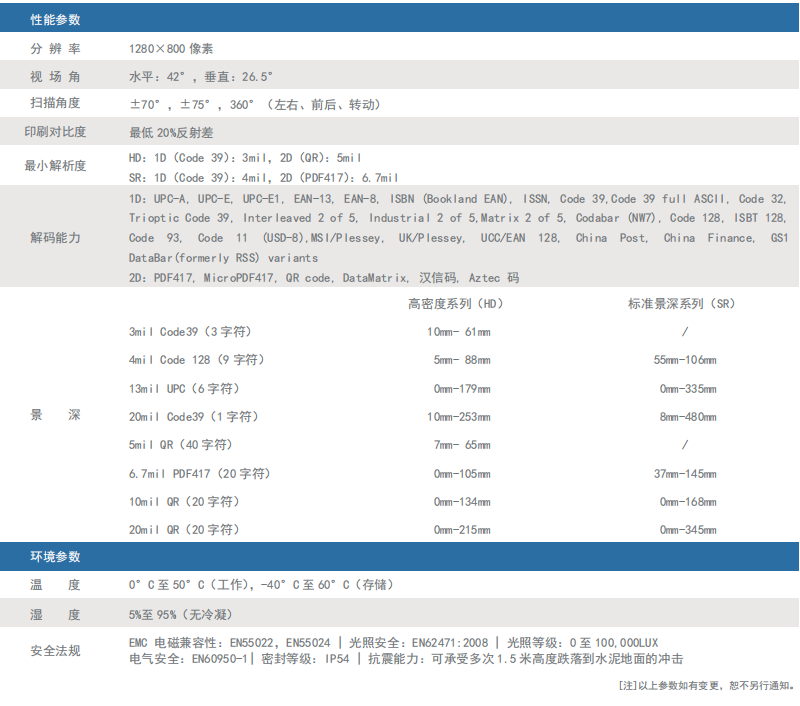The width and height of the screenshot is (800, 706).
Task: Click the 标准景深系列（SR）column header
Action: 682,304
